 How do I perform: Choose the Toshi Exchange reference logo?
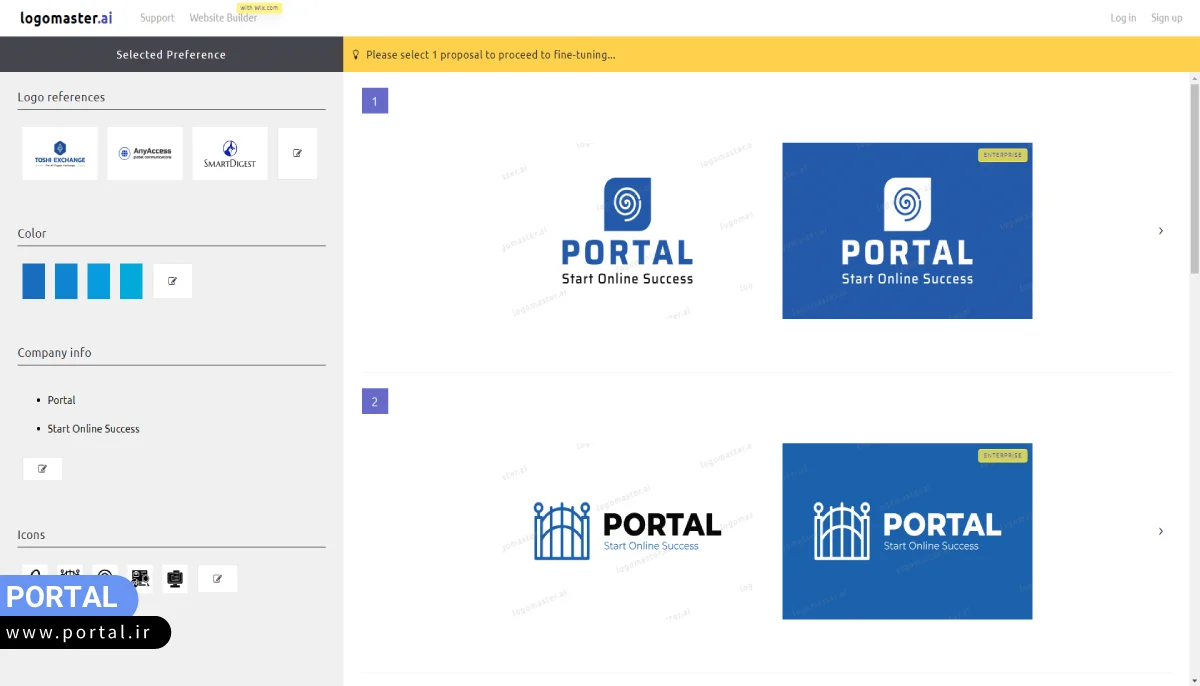[x=60, y=153]
